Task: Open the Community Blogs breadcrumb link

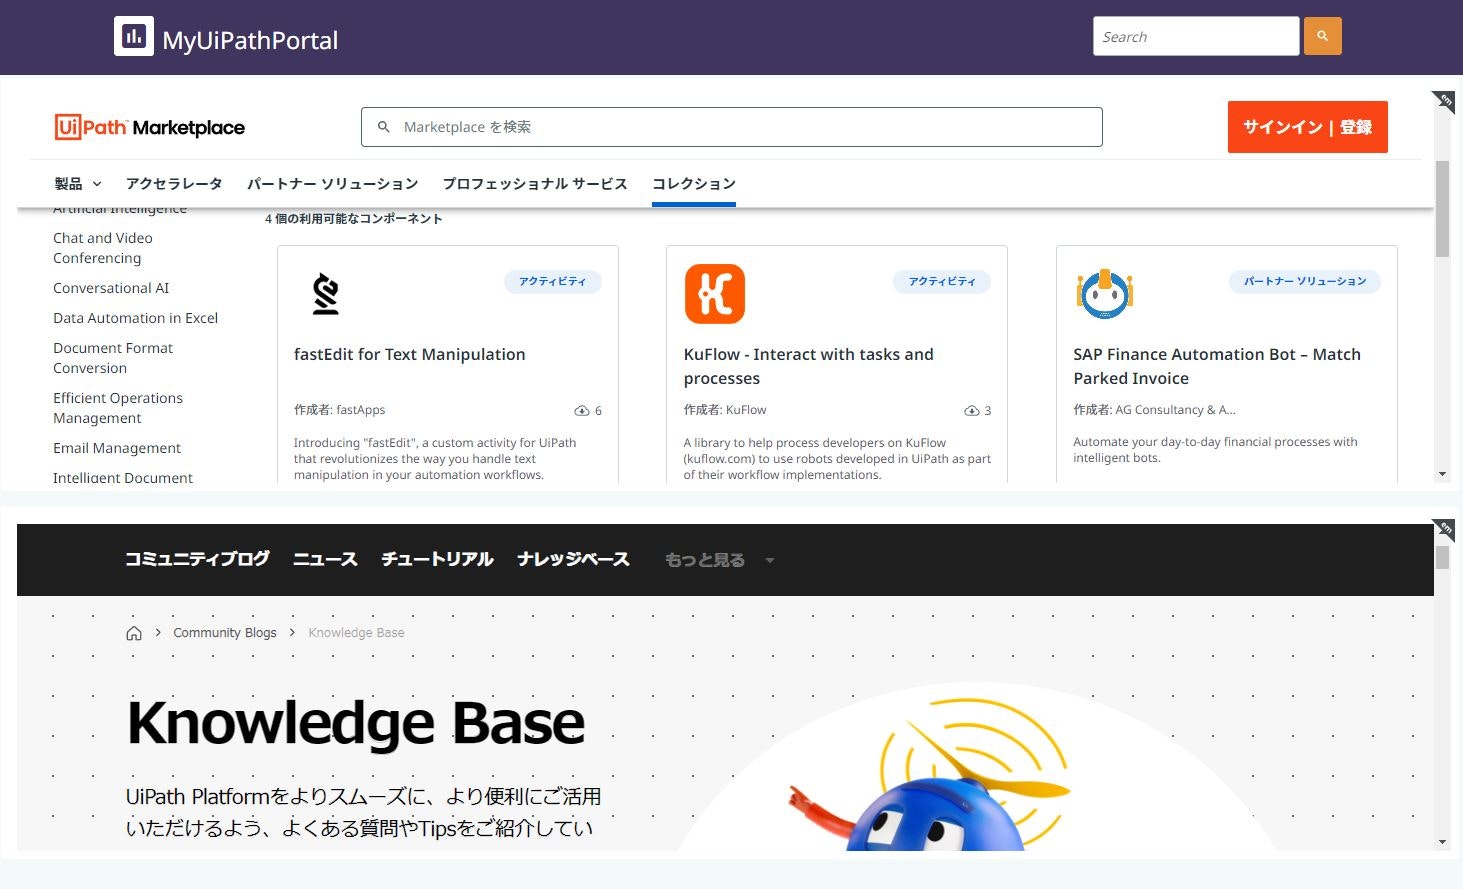Action: click(x=224, y=632)
